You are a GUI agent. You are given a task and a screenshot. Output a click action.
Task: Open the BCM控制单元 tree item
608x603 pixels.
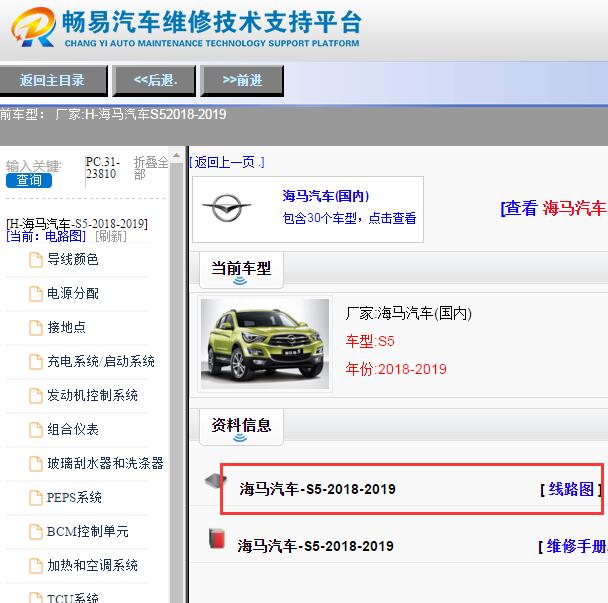tap(88, 532)
